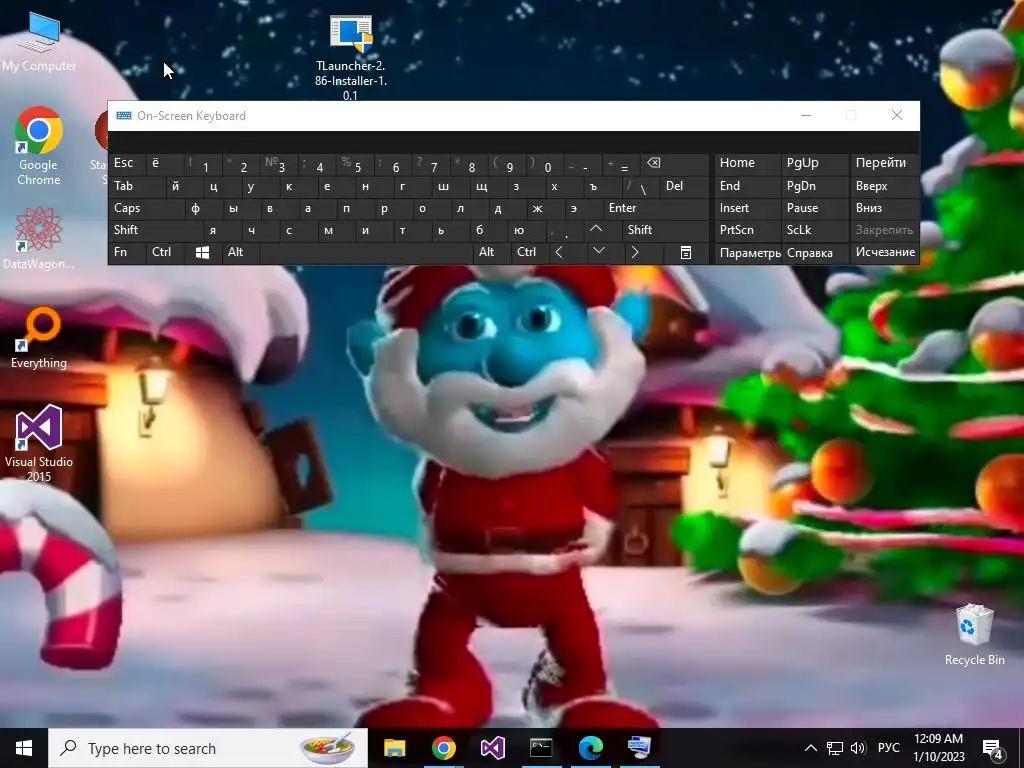Viewport: 1024px width, 768px height.
Task: Open the volume control in system tray
Action: click(x=858, y=748)
